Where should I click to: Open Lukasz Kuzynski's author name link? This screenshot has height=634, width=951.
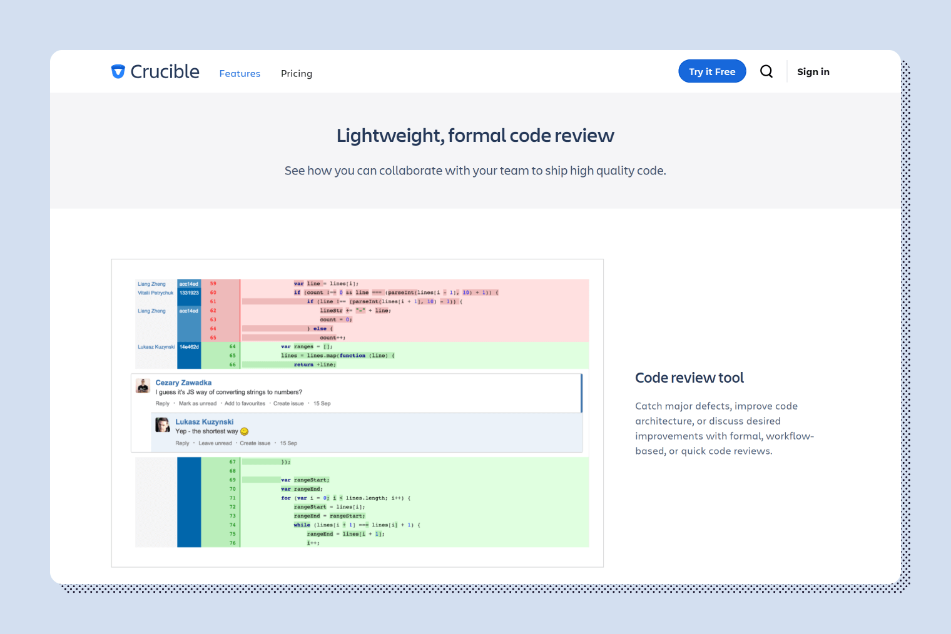pyautogui.click(x=204, y=422)
